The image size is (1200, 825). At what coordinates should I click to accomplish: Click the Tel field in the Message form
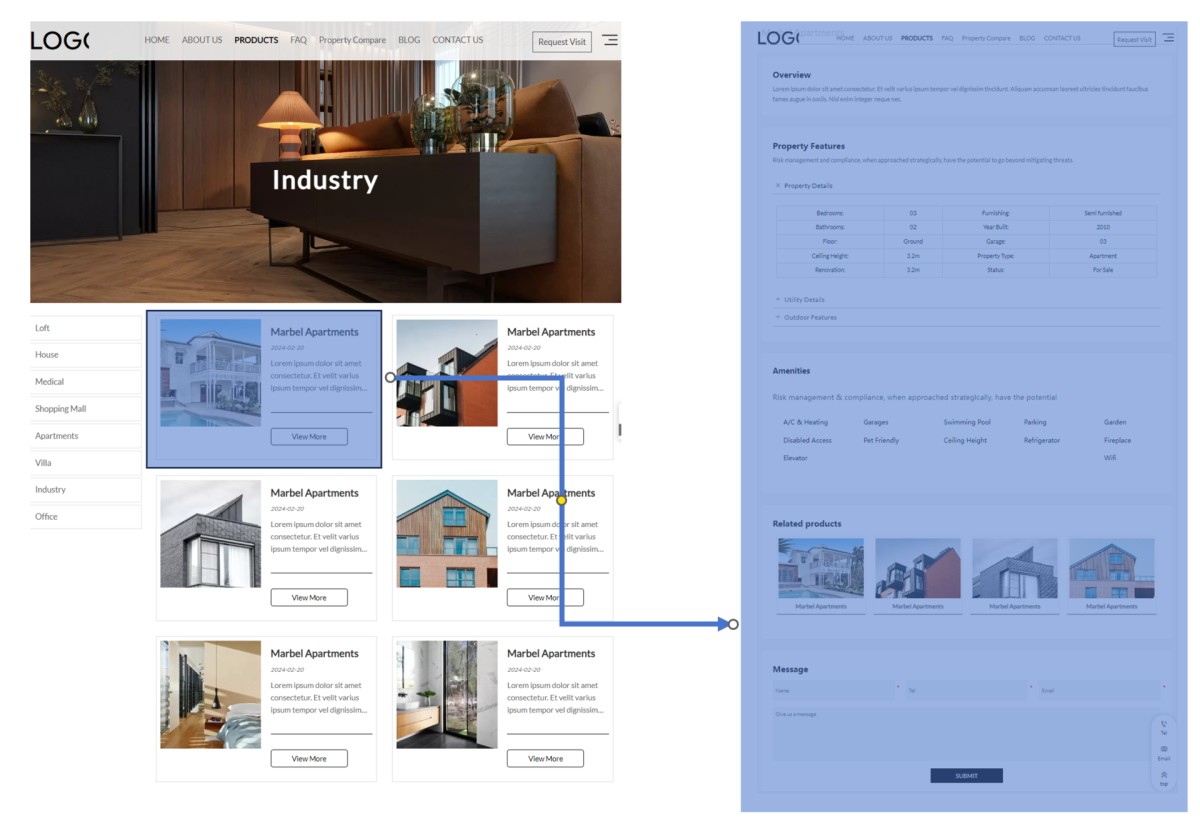pos(967,690)
